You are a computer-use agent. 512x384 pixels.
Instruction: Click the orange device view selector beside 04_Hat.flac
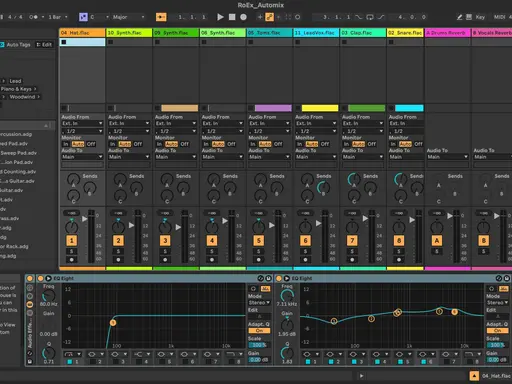474,376
